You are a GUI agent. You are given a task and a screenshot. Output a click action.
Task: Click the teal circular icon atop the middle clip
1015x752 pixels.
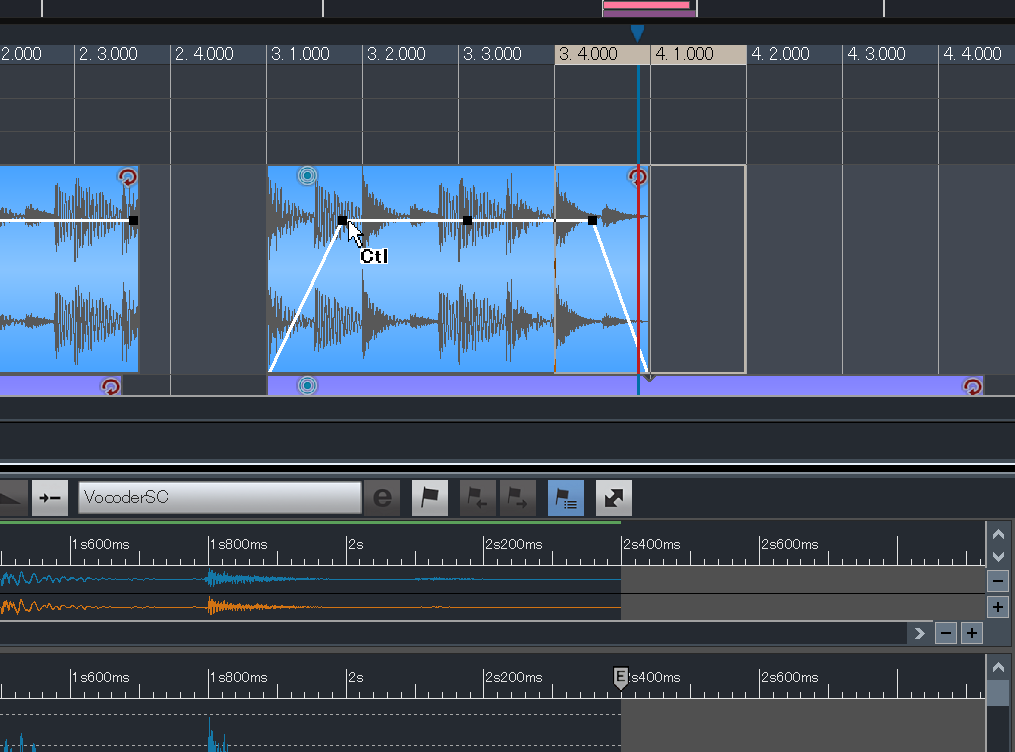[x=307, y=177]
